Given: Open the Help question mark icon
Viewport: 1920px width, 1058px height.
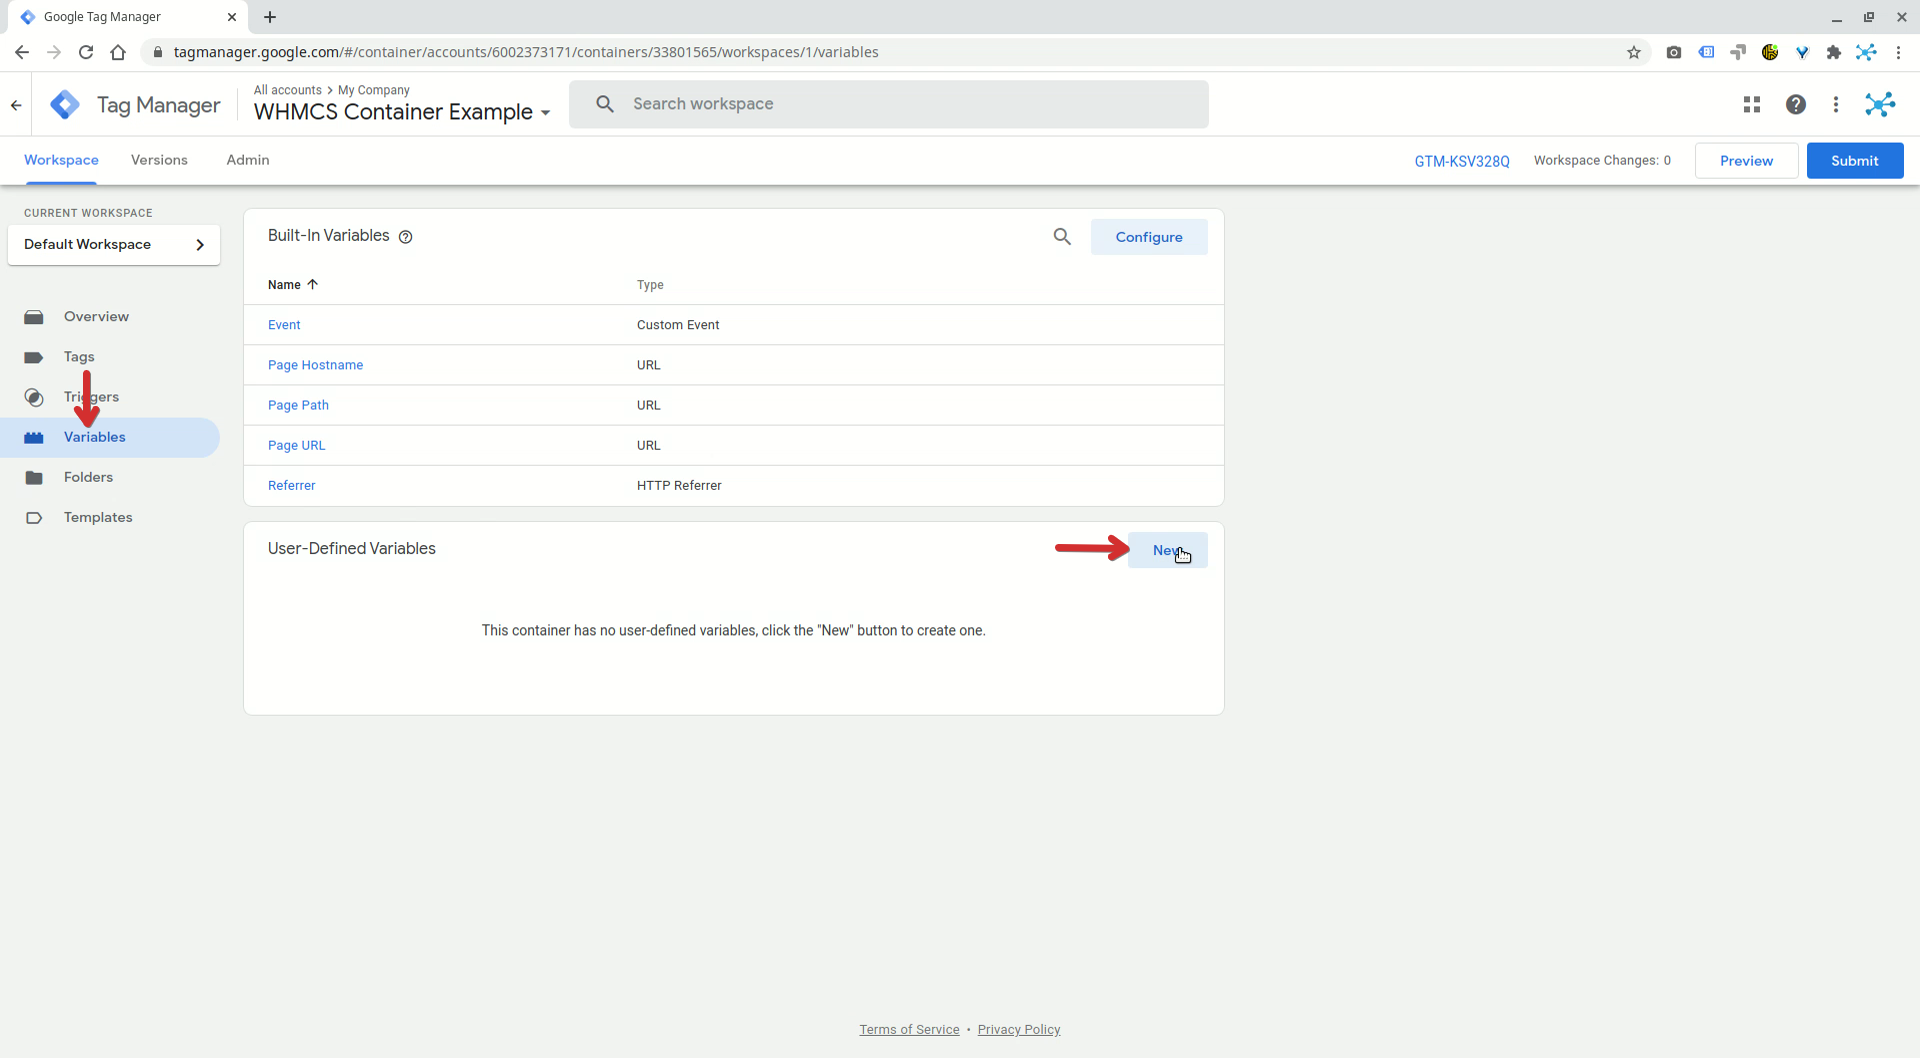Looking at the screenshot, I should click(1795, 105).
